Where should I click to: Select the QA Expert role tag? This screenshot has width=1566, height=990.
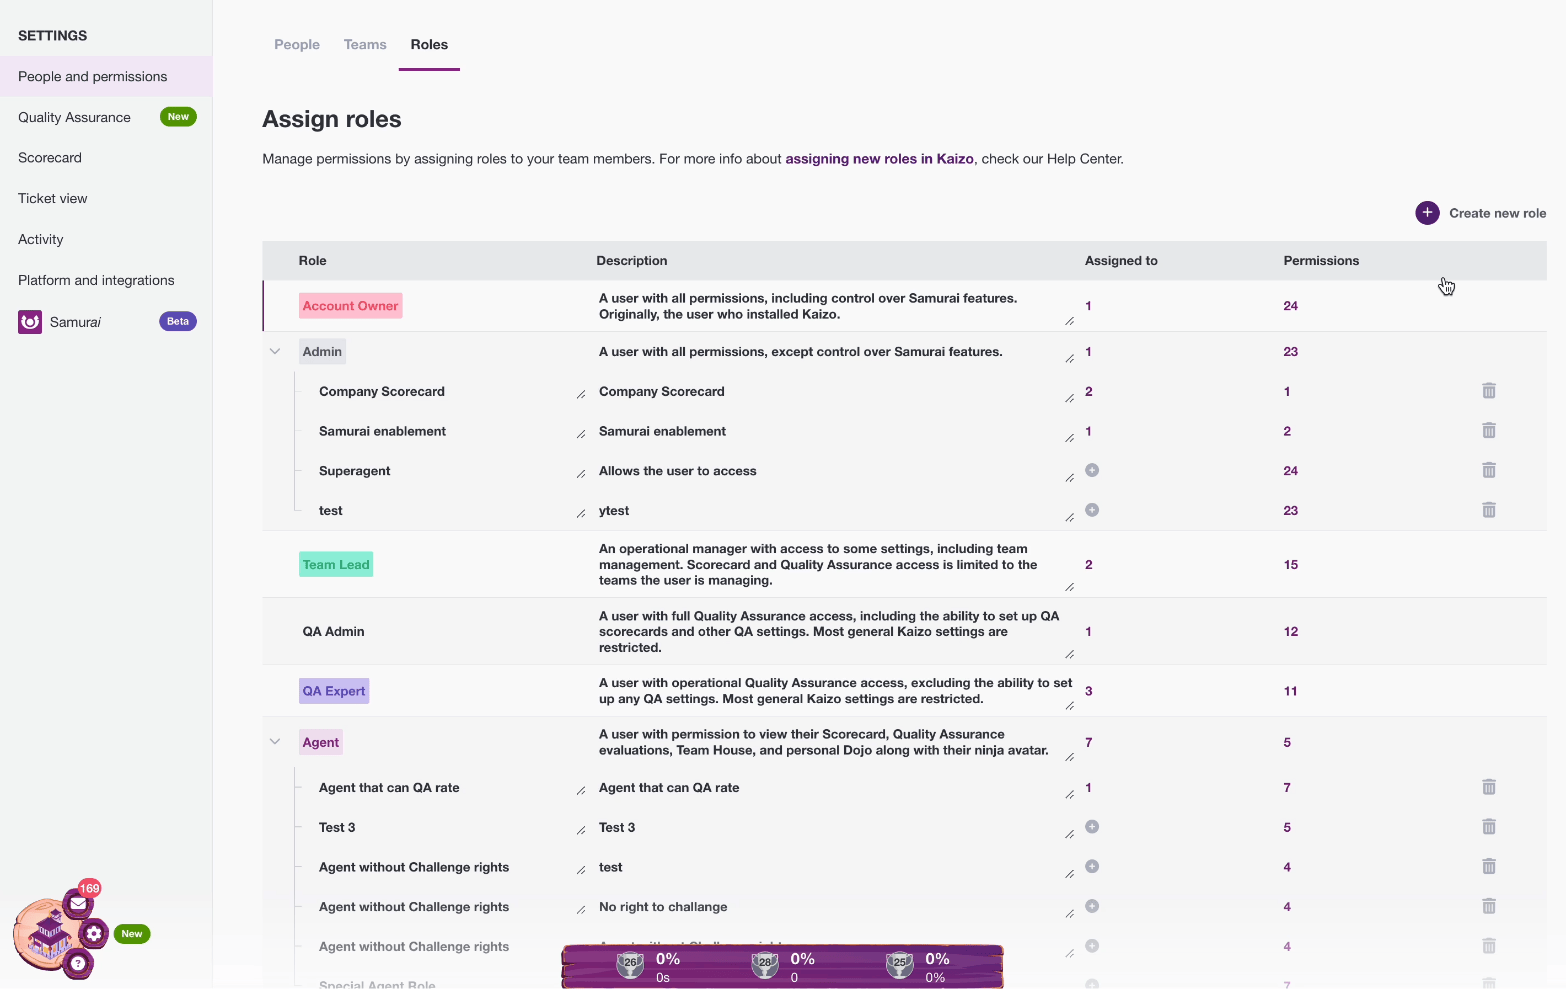(334, 691)
